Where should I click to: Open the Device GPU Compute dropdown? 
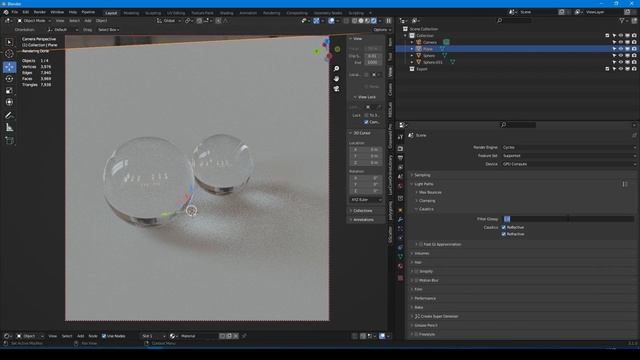[x=569, y=164]
